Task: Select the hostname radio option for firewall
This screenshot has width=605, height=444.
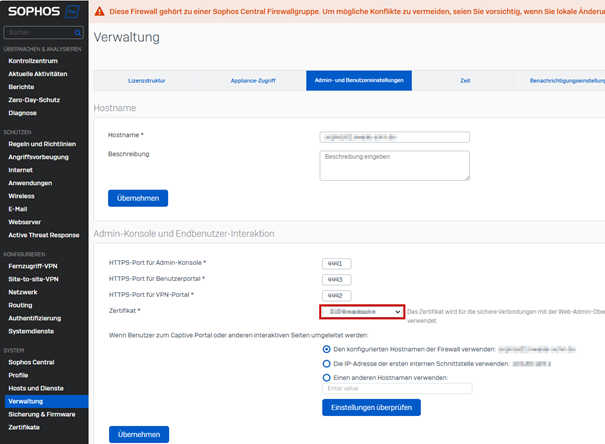Action: (326, 349)
